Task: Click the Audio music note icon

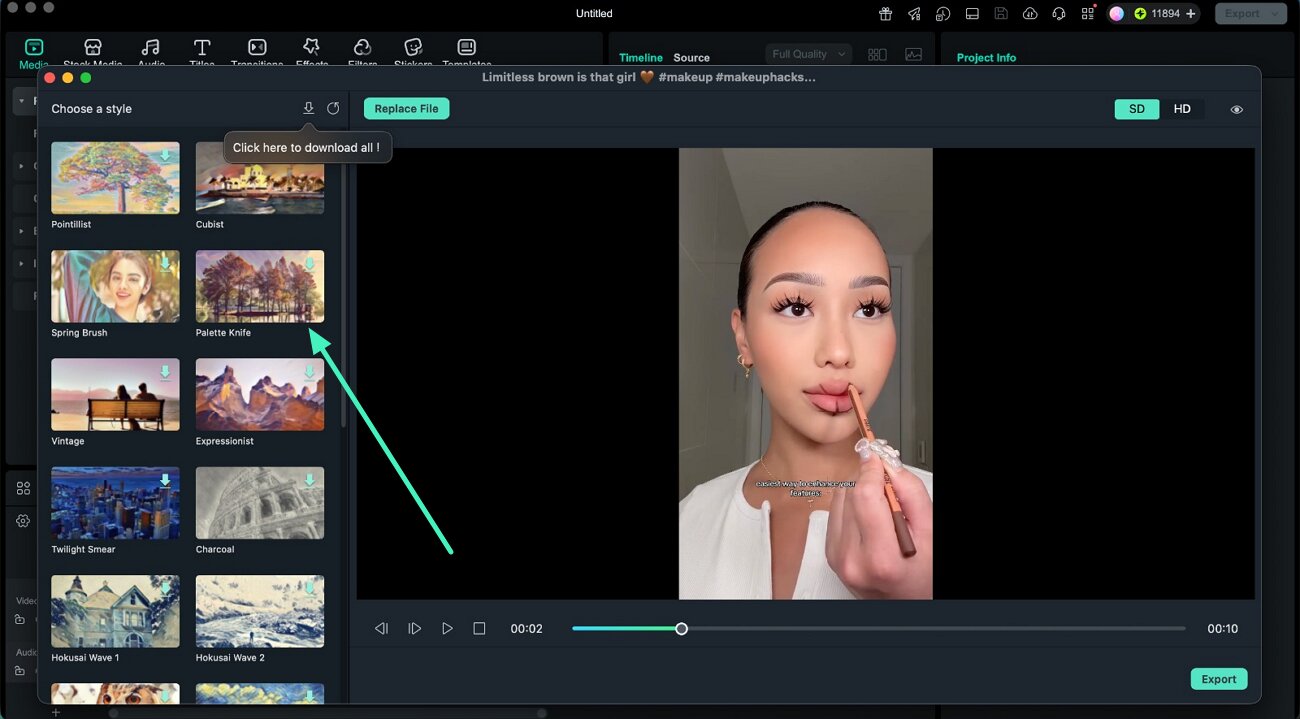Action: tap(151, 47)
